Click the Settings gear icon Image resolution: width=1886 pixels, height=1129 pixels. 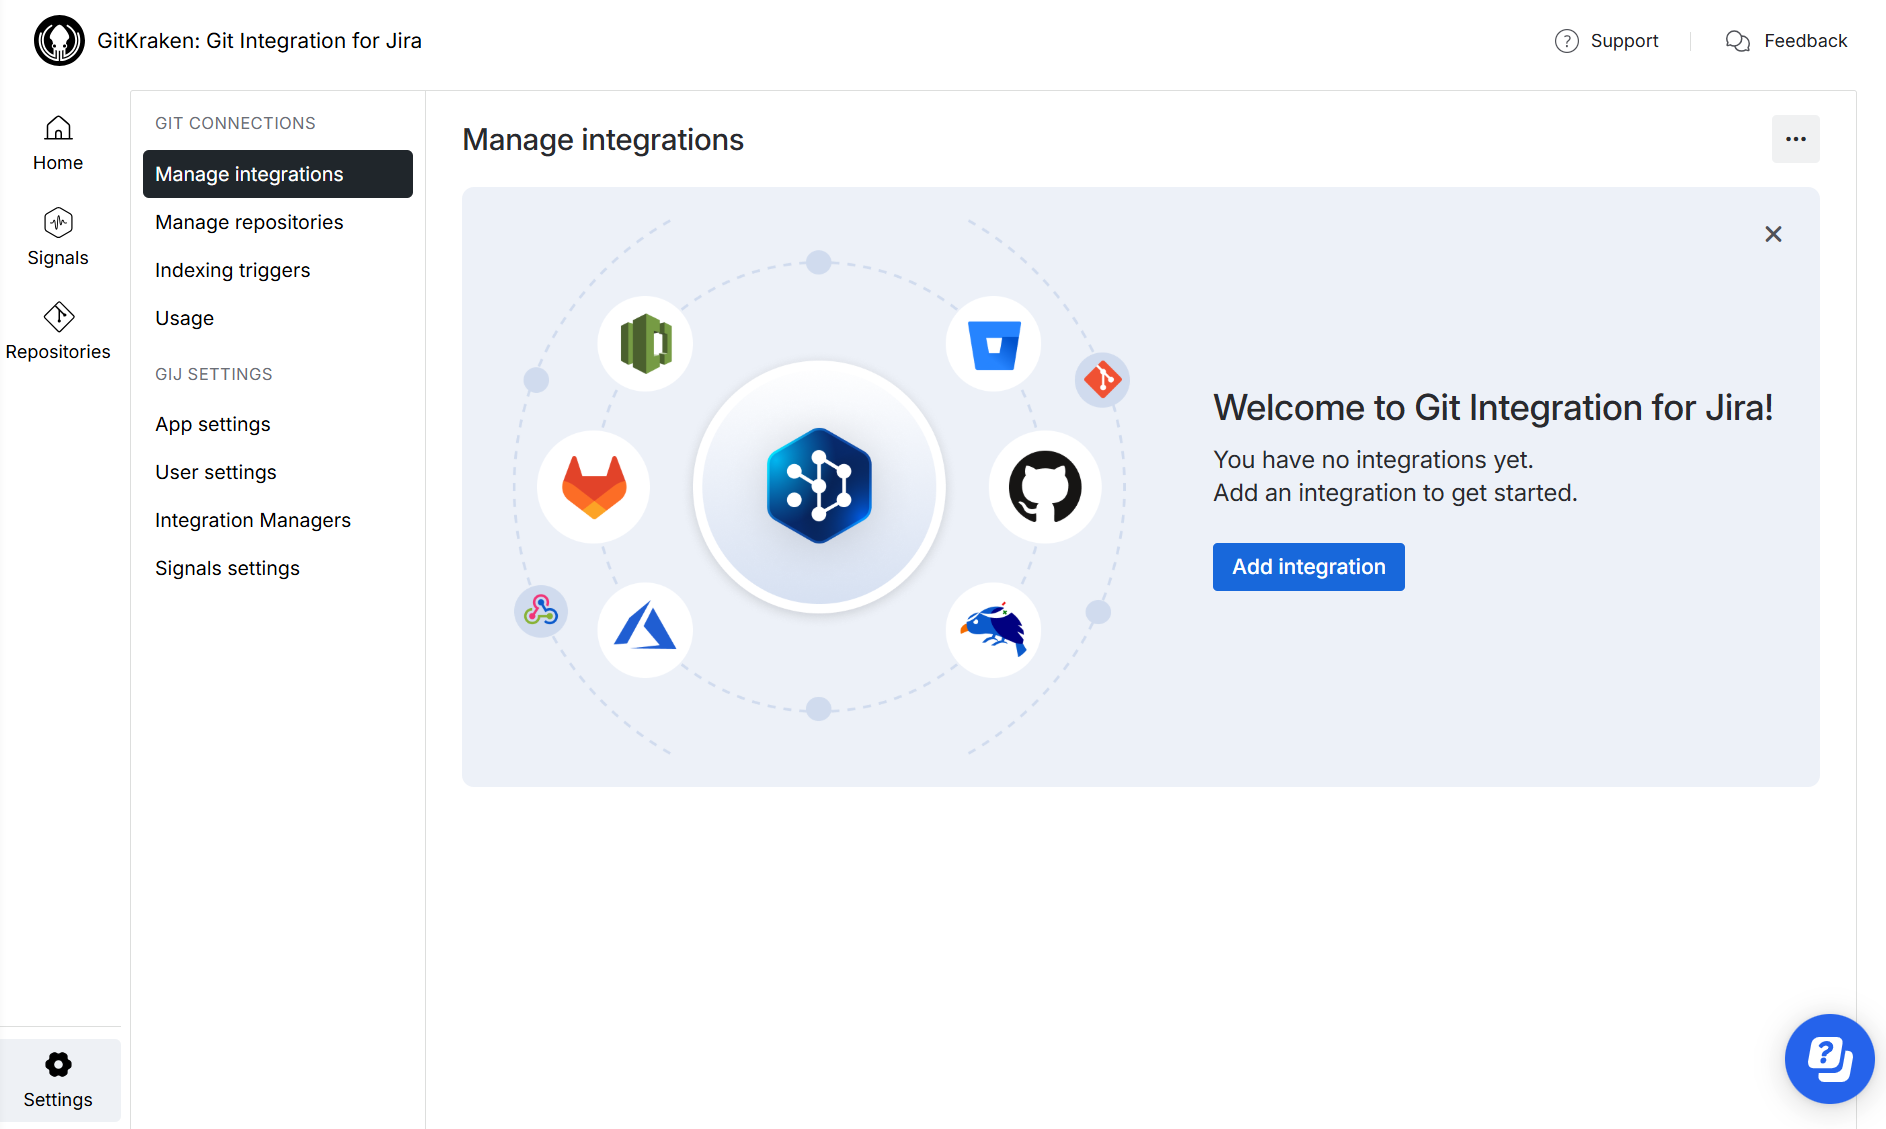click(59, 1065)
